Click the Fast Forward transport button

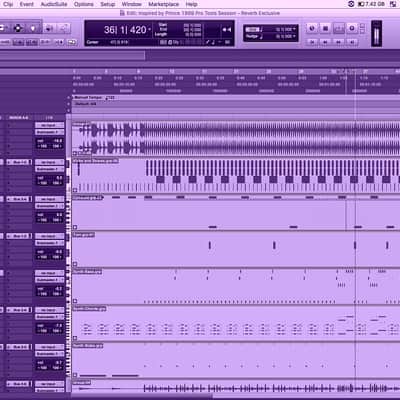click(x=339, y=42)
